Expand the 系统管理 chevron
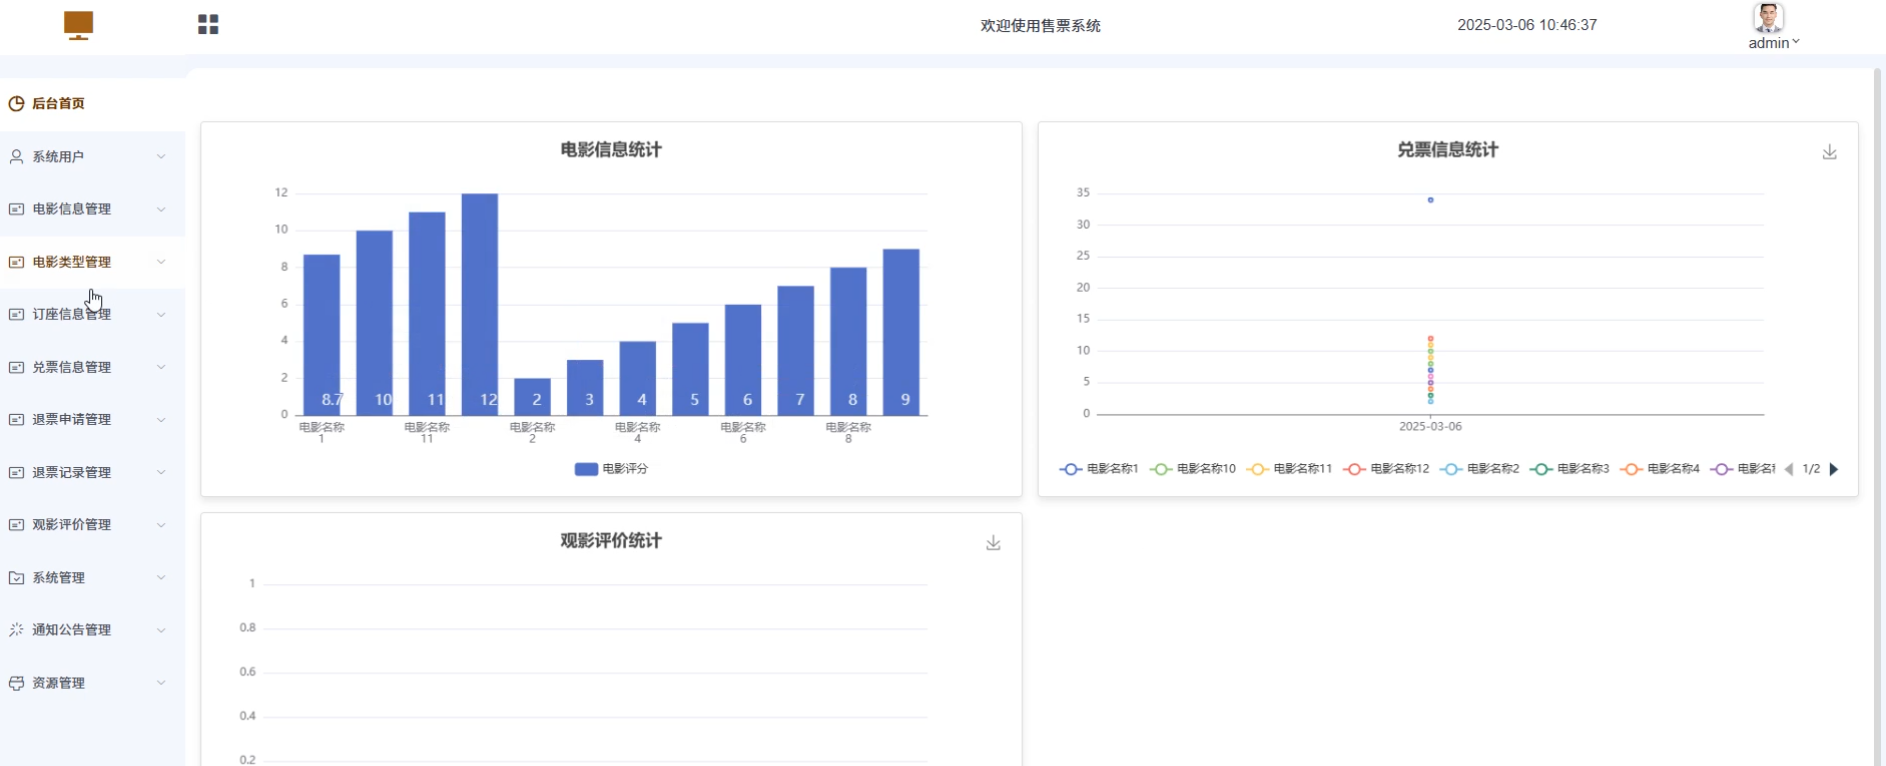 tap(161, 577)
